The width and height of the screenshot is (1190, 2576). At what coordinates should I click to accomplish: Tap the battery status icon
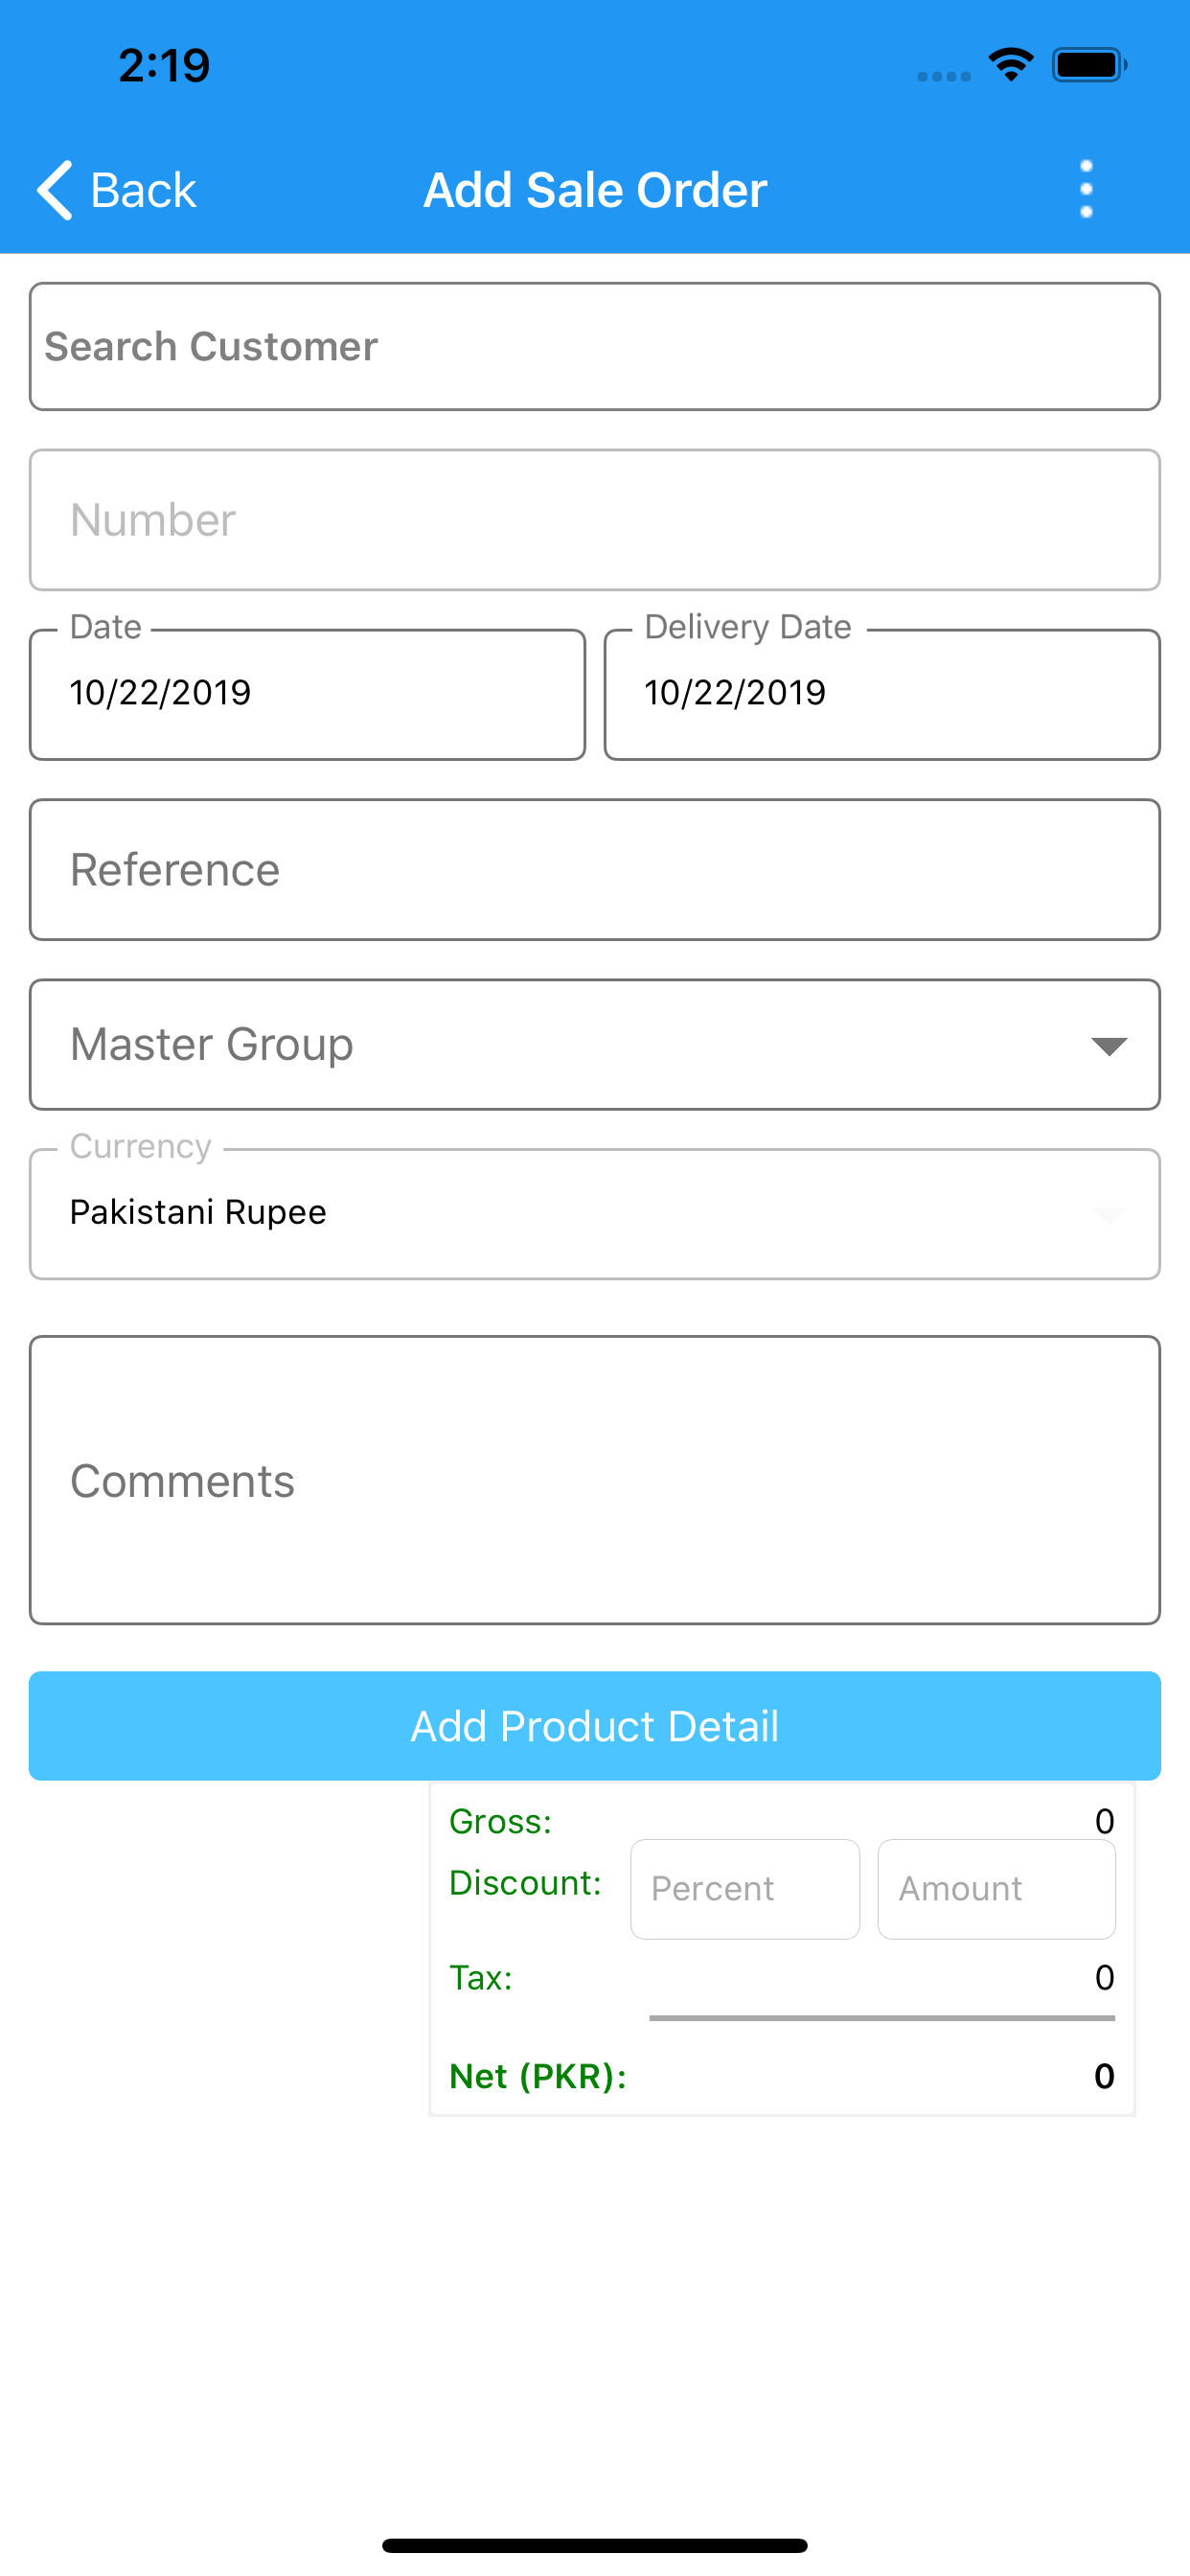(1088, 65)
